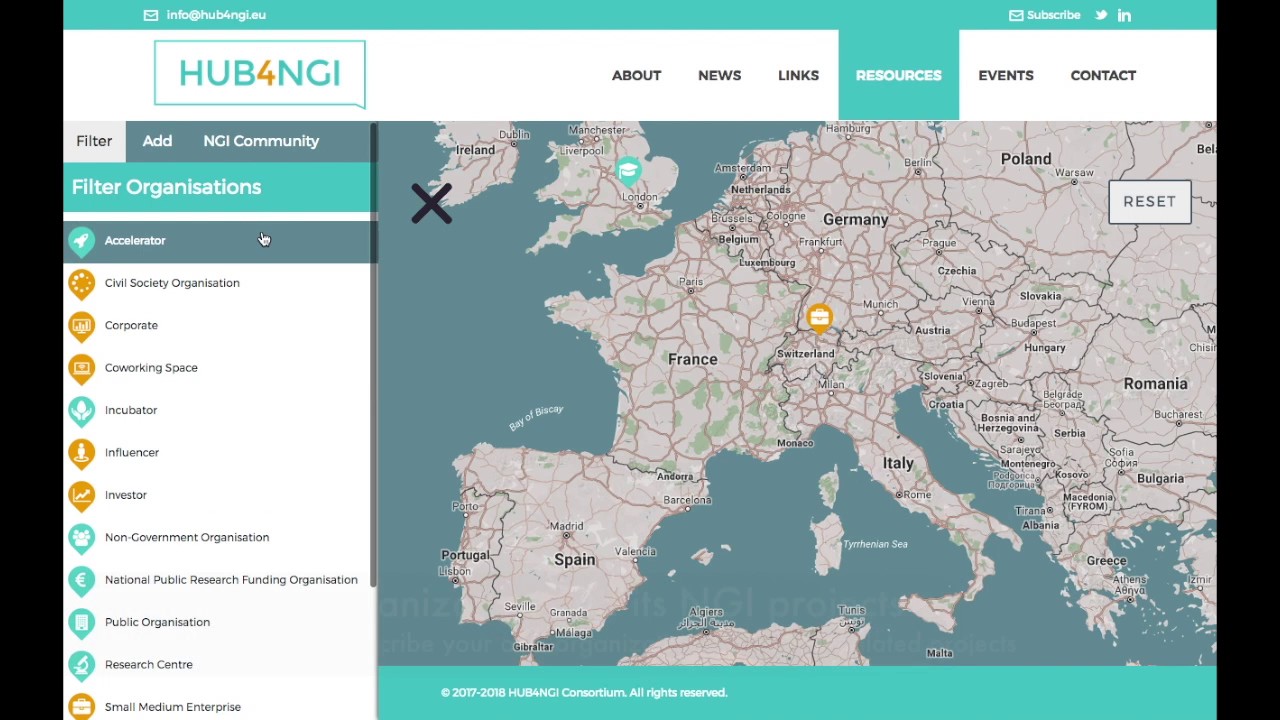Click the Non-Government Organisation pin icon
This screenshot has width=1280, height=720.
click(81, 538)
